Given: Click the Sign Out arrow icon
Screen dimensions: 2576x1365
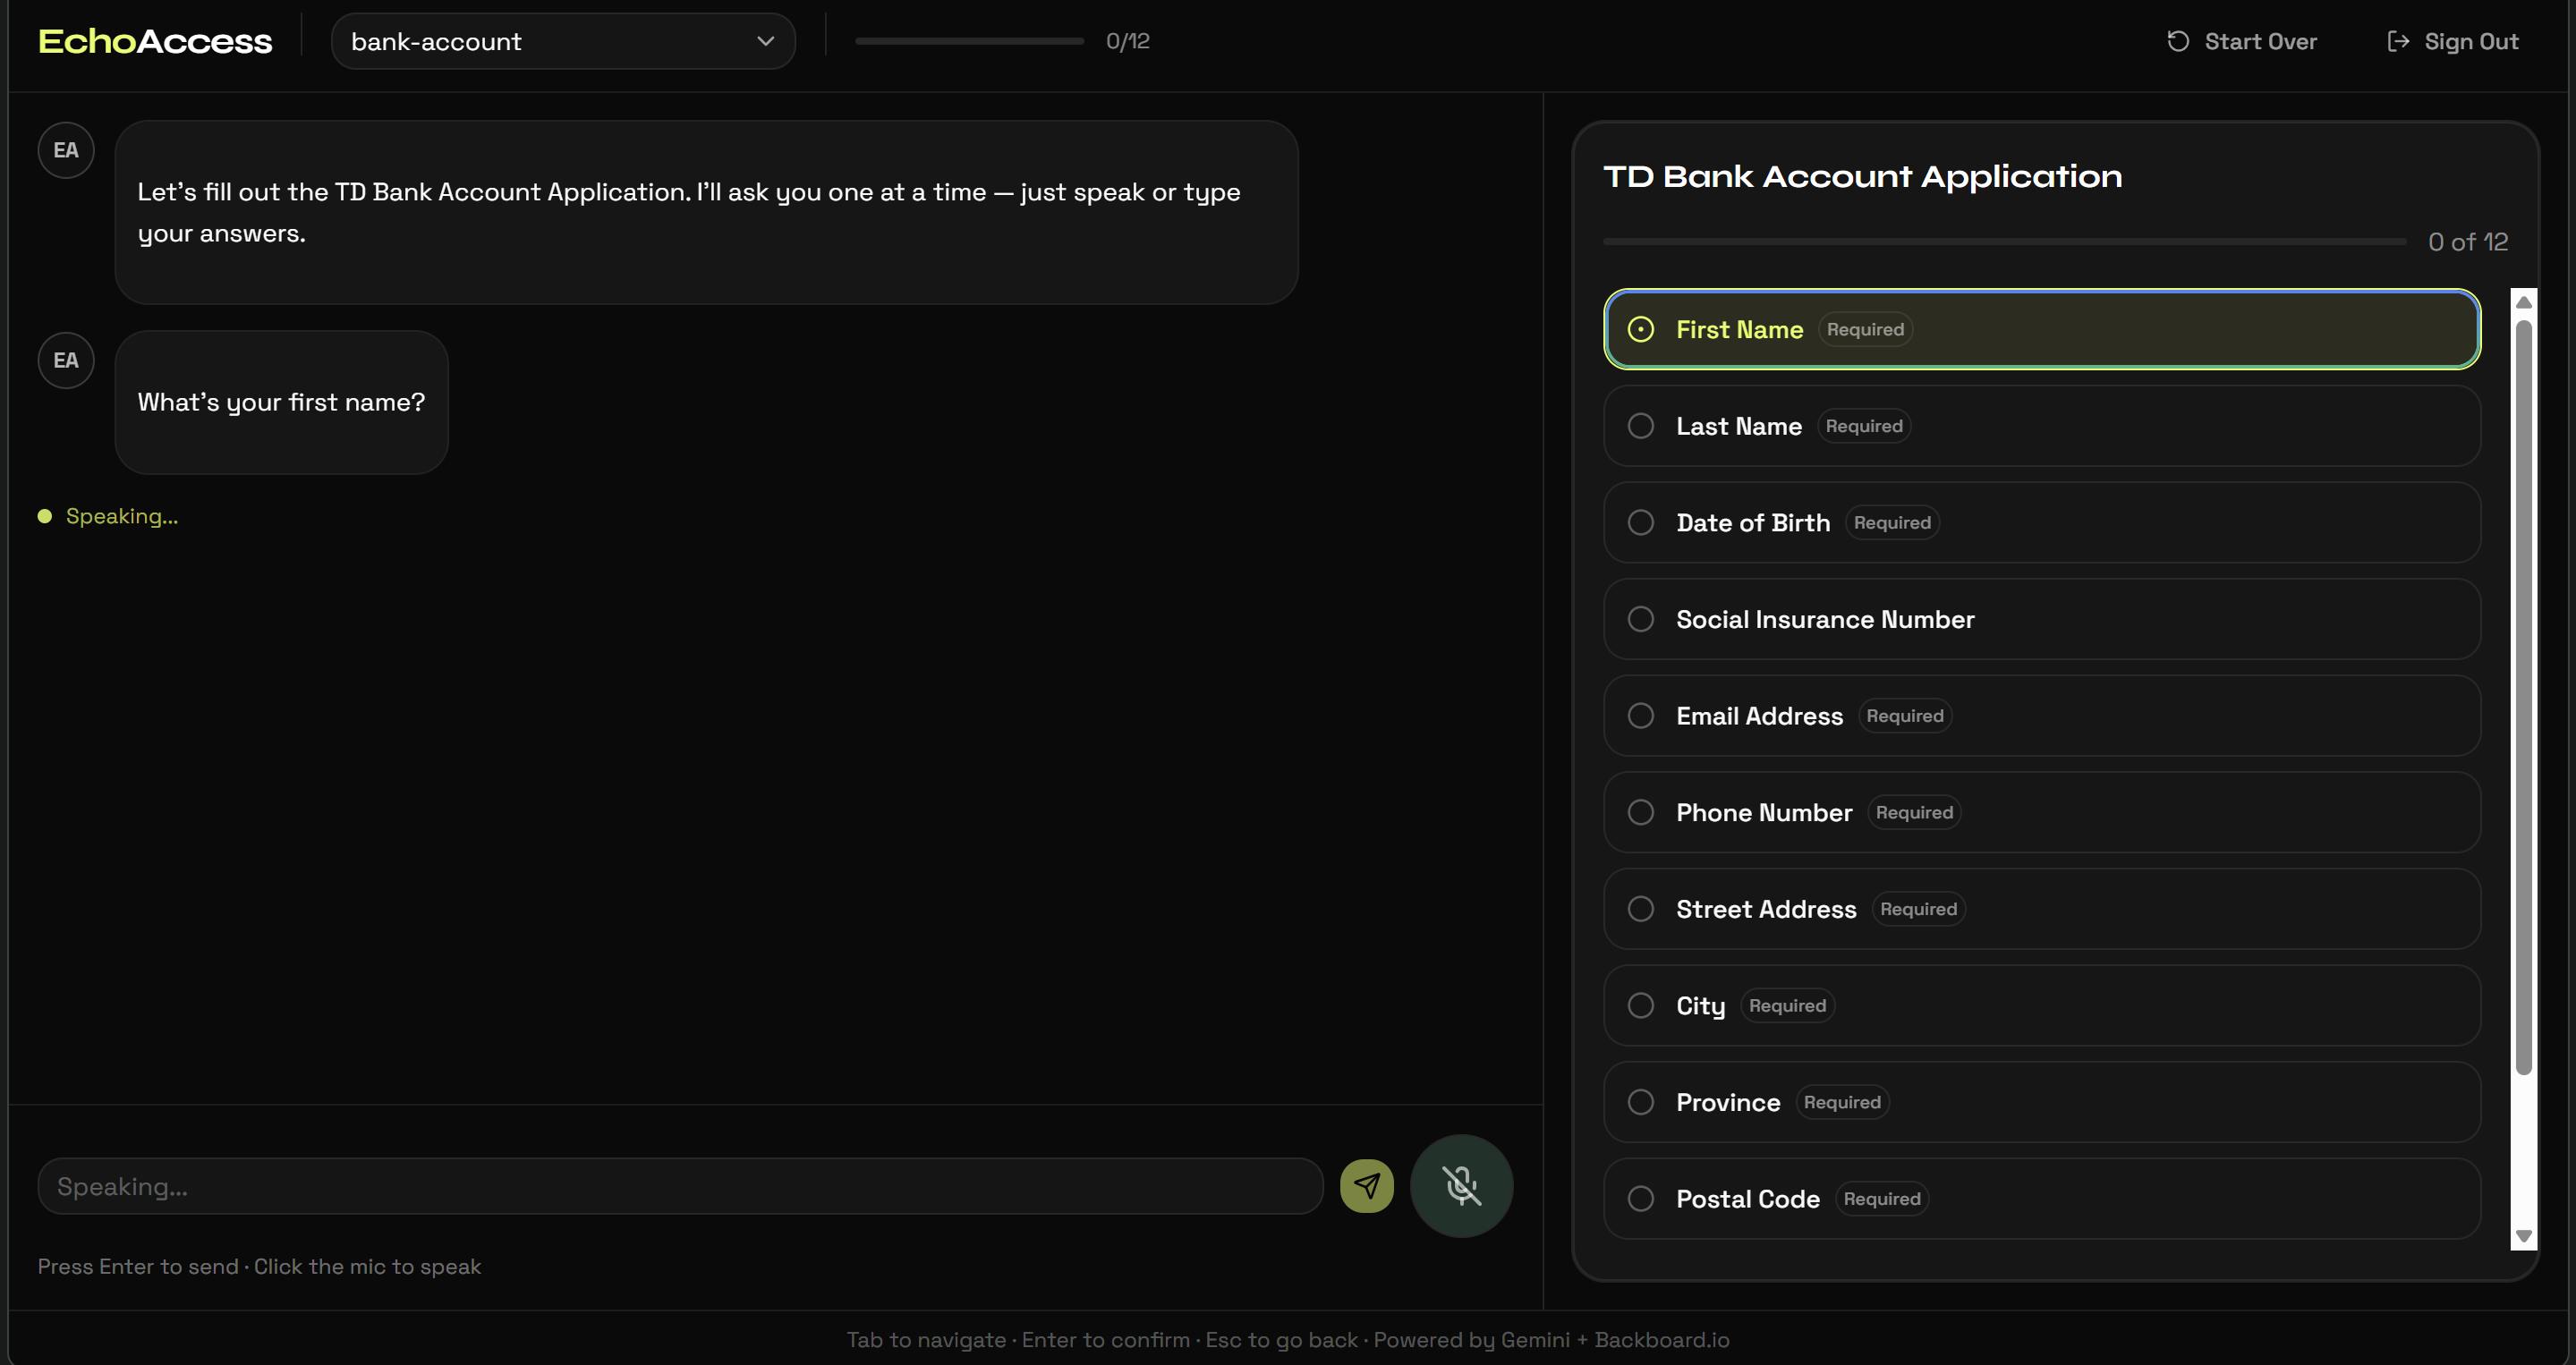Looking at the screenshot, I should [2397, 41].
